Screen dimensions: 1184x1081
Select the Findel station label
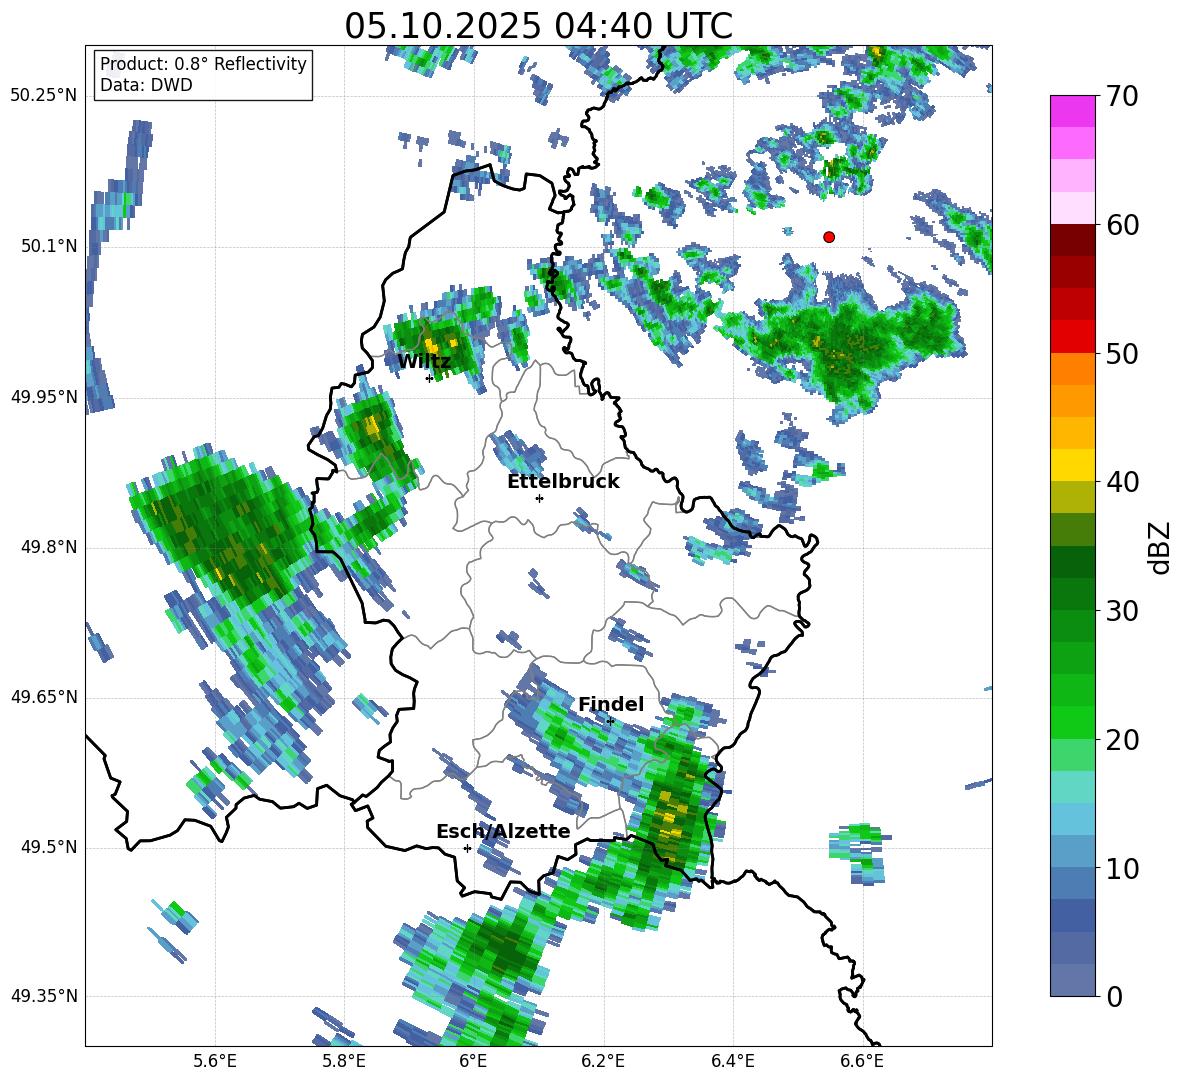611,704
